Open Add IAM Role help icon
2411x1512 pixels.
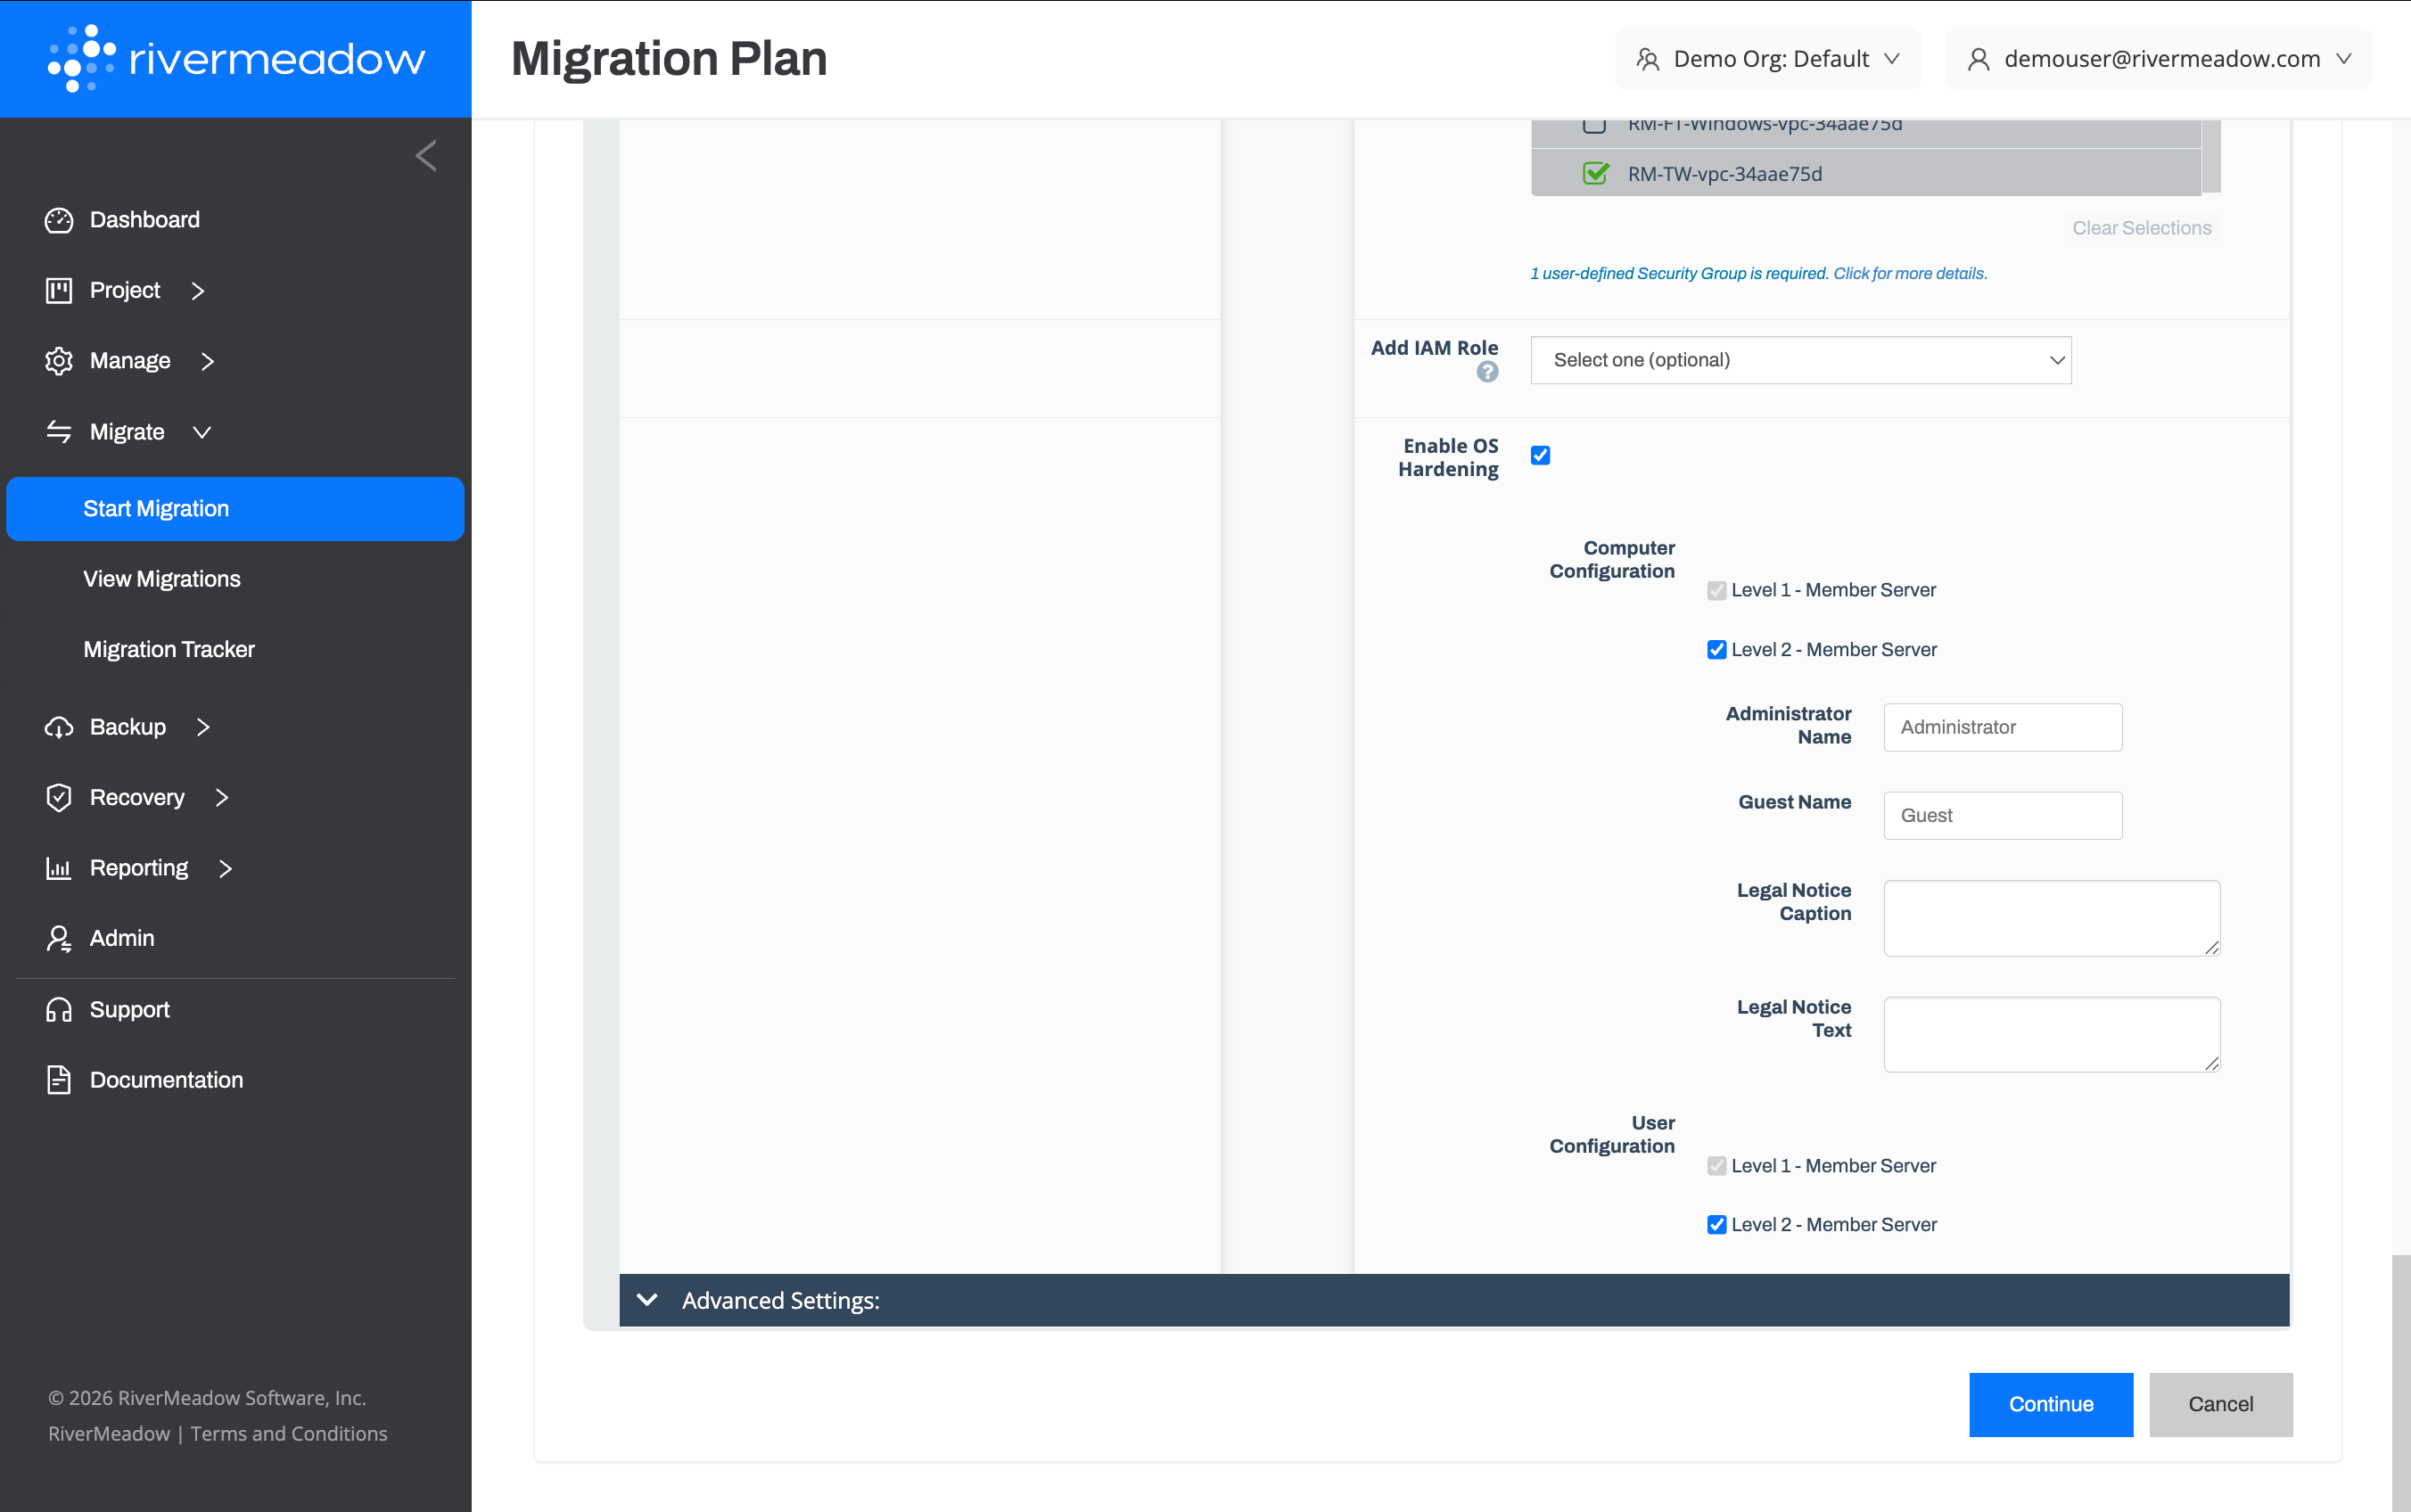1487,373
